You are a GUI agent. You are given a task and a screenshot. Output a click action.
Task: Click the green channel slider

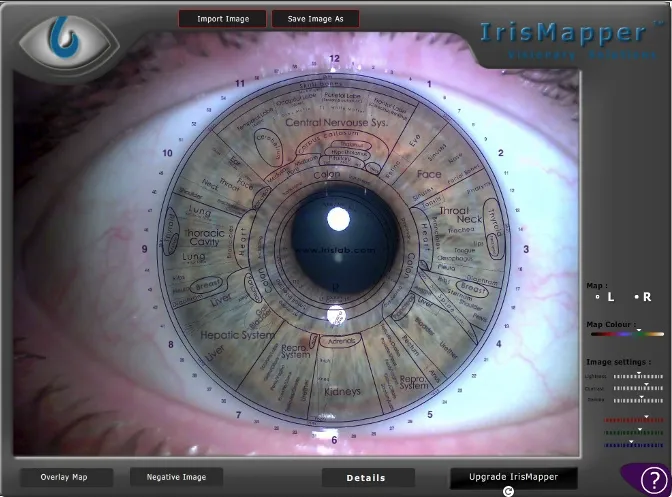coord(634,433)
